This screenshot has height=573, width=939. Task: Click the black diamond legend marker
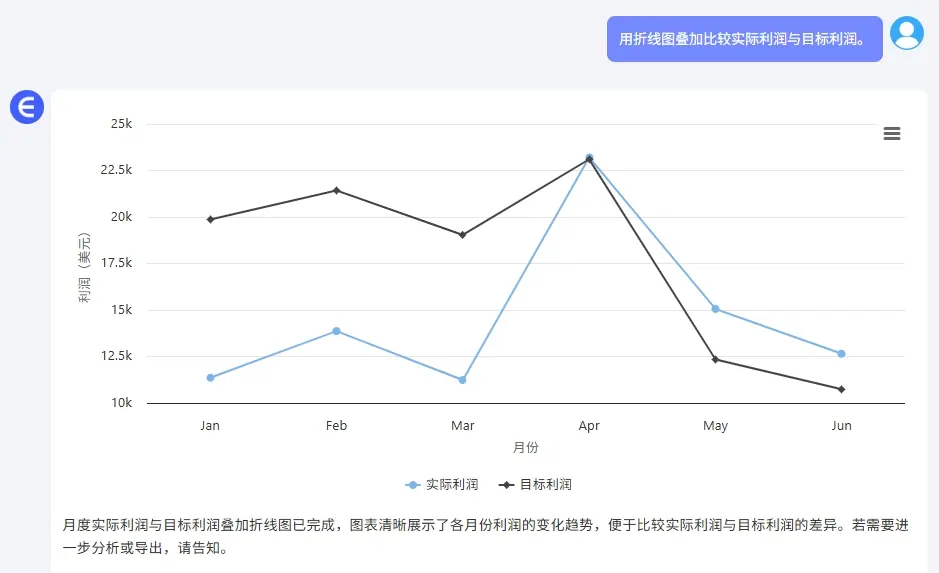click(507, 485)
